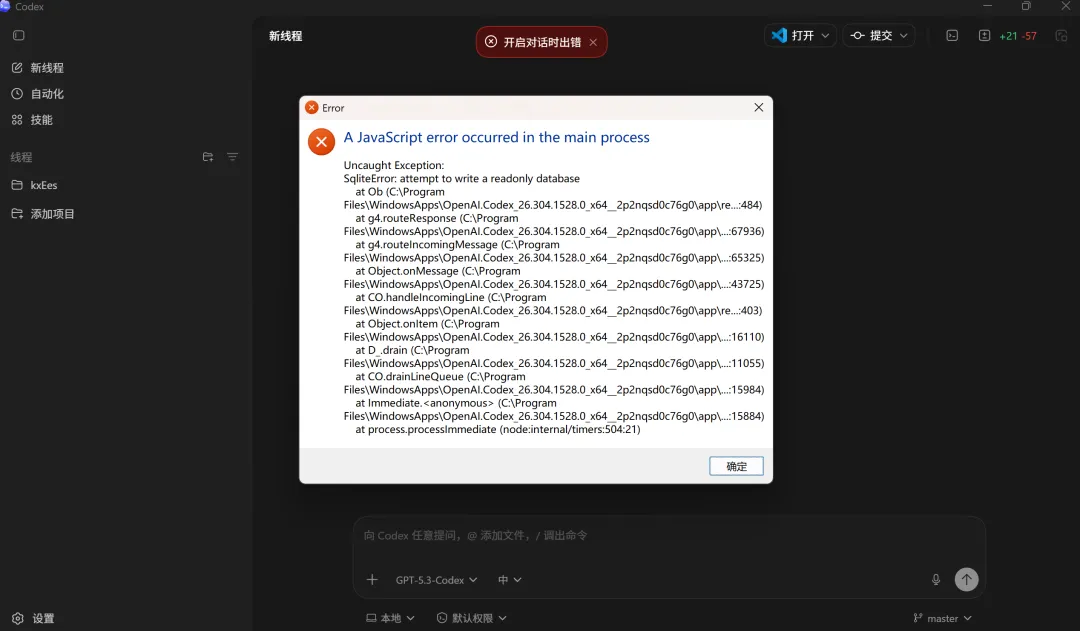Viewport: 1080px width, 631px height.
Task: Click the new folder icon beside 线程
Action: coord(208,157)
